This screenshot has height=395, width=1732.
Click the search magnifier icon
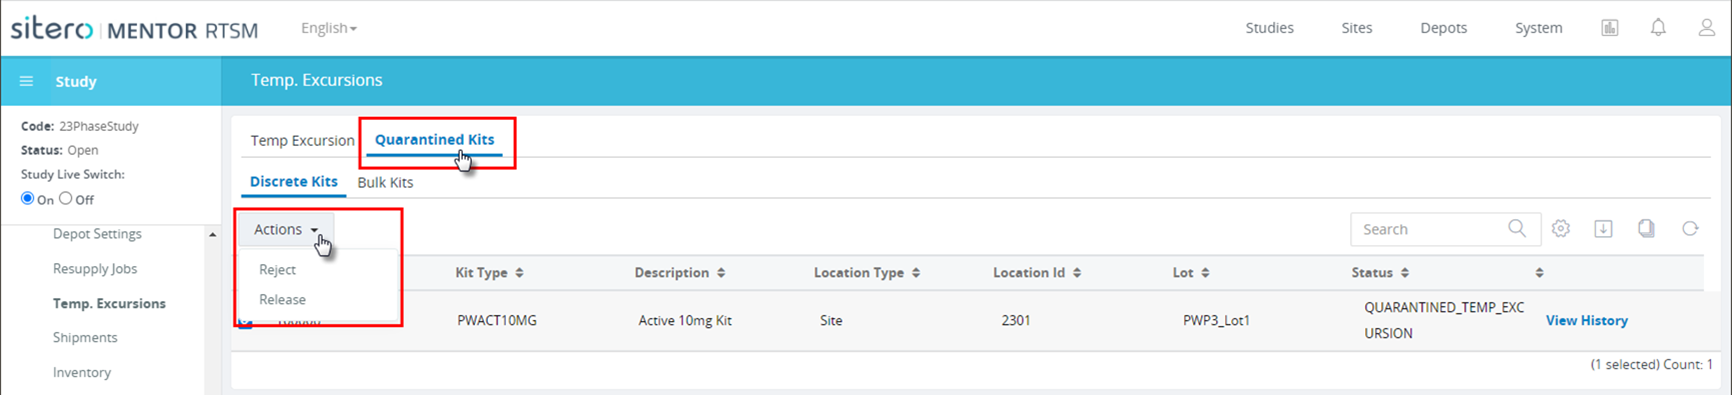1517,229
